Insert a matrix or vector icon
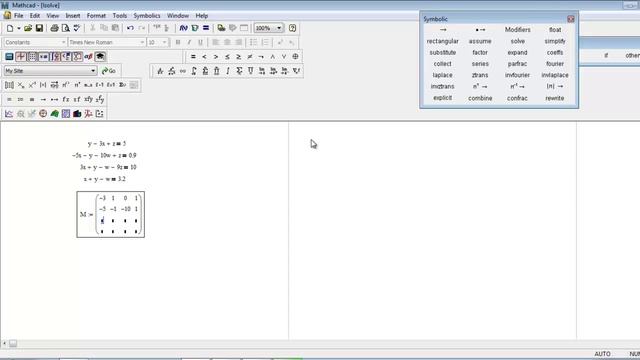The width and height of the screenshot is (640, 360). 9,85
